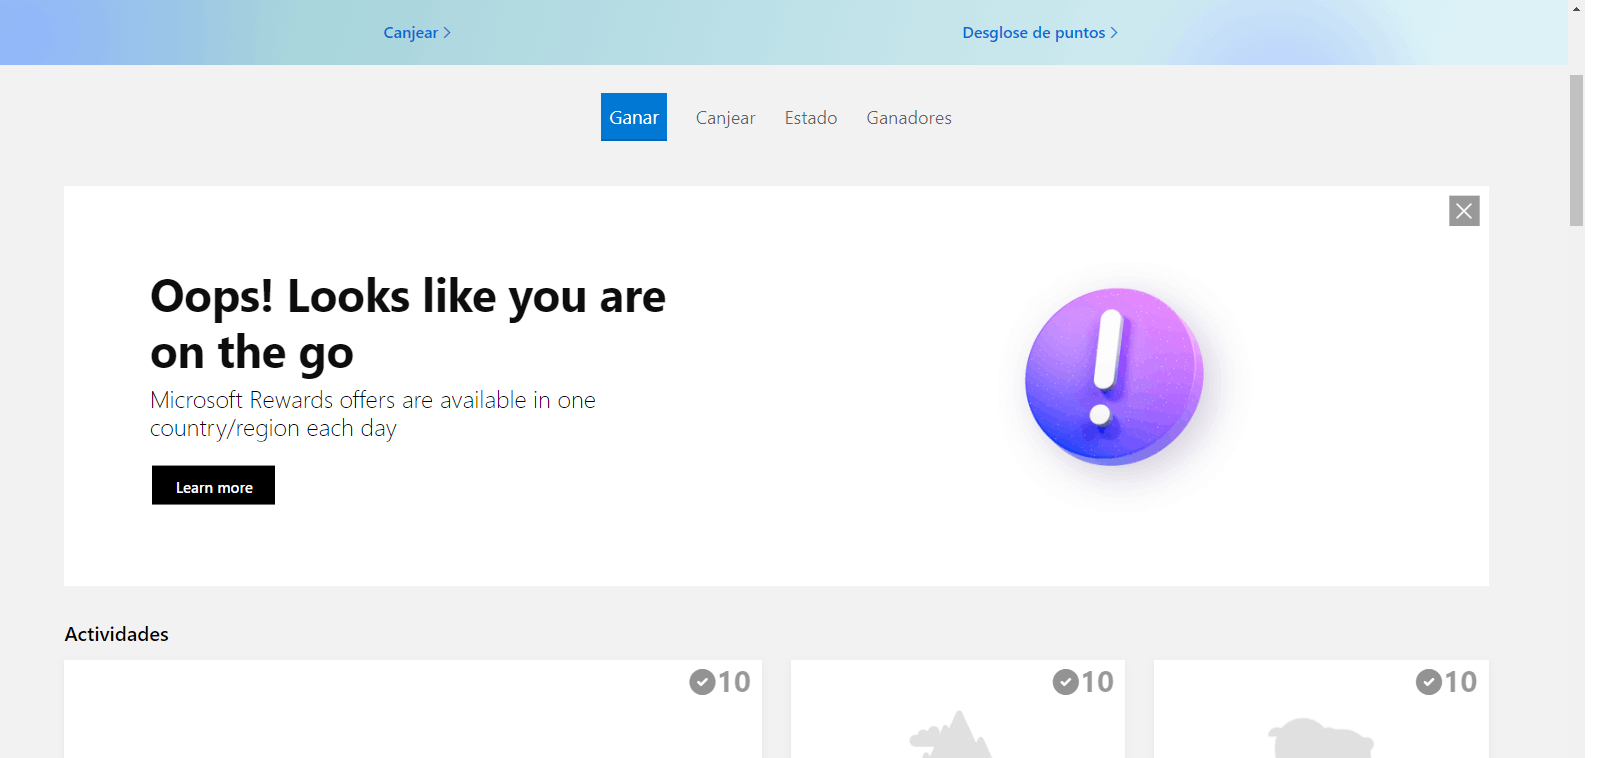The image size is (1602, 758).
Task: Switch to the Canjear tab in the navigation row
Action: click(726, 117)
